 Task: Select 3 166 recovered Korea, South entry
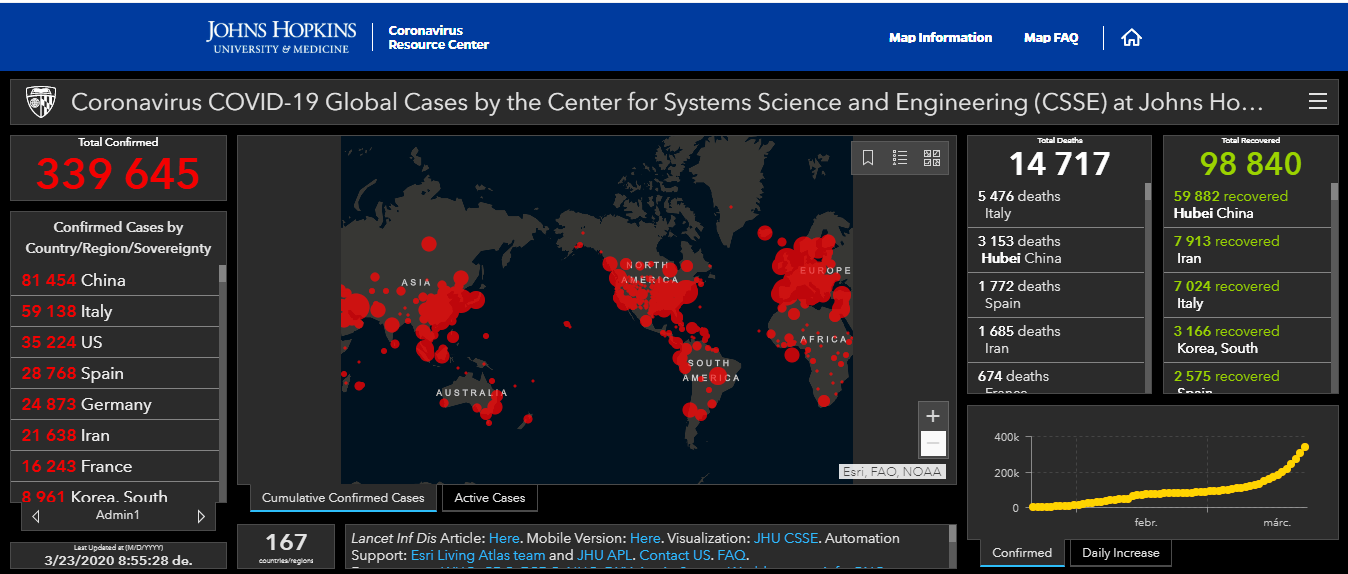(1247, 340)
